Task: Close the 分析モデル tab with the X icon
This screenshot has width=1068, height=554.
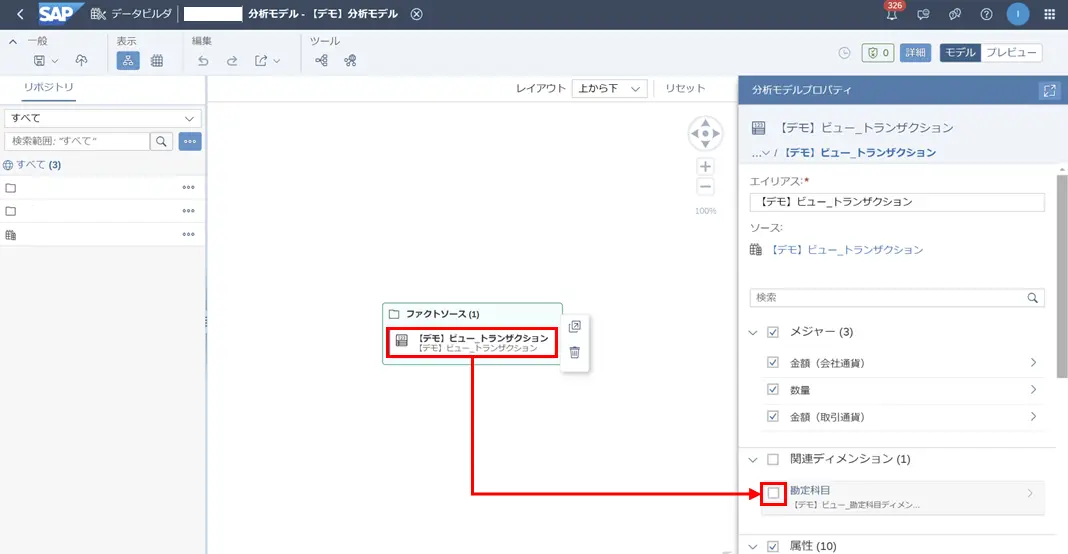Action: point(416,14)
